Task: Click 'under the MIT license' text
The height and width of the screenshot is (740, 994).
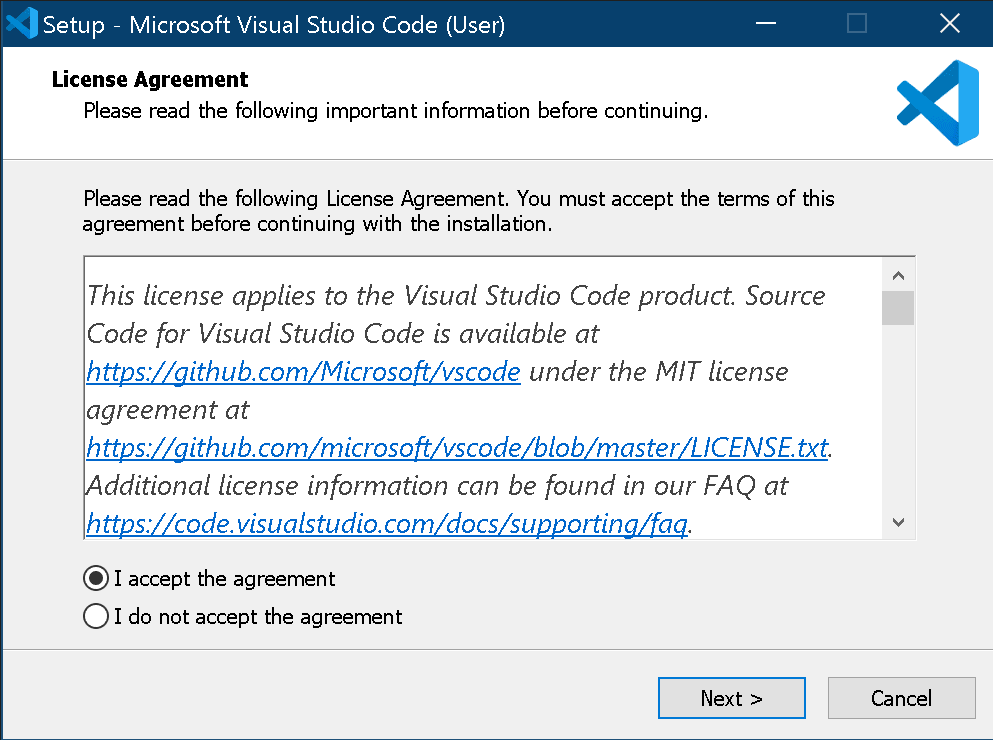Action: [x=659, y=372]
